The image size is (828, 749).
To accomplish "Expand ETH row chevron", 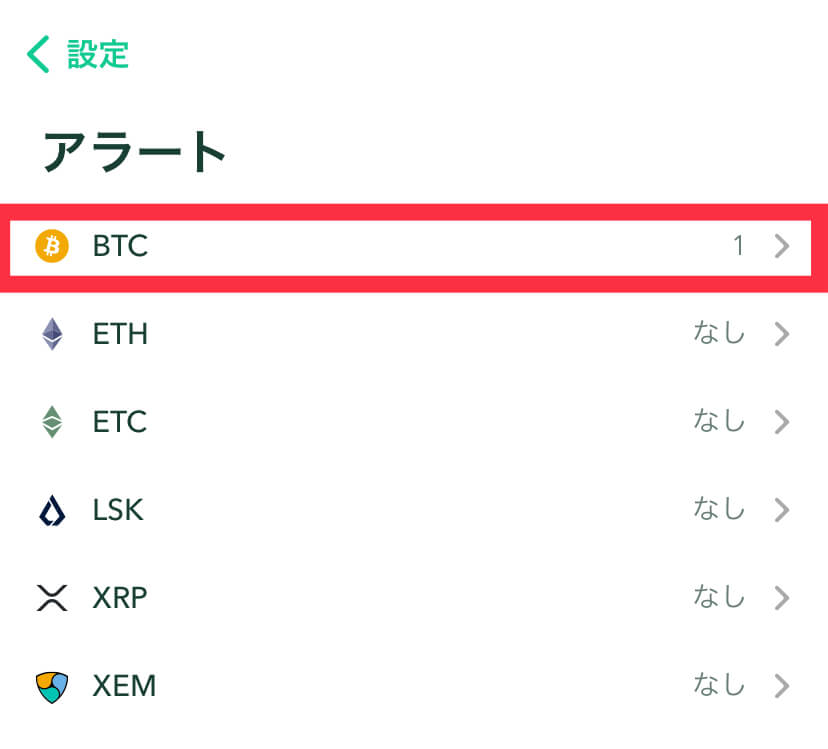I will tap(782, 334).
